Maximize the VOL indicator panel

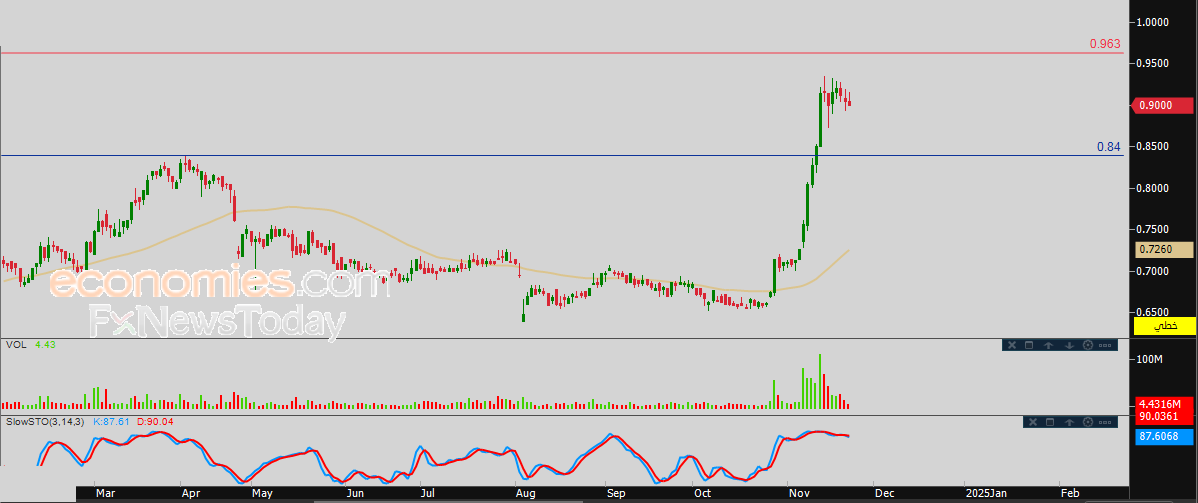click(x=1029, y=346)
